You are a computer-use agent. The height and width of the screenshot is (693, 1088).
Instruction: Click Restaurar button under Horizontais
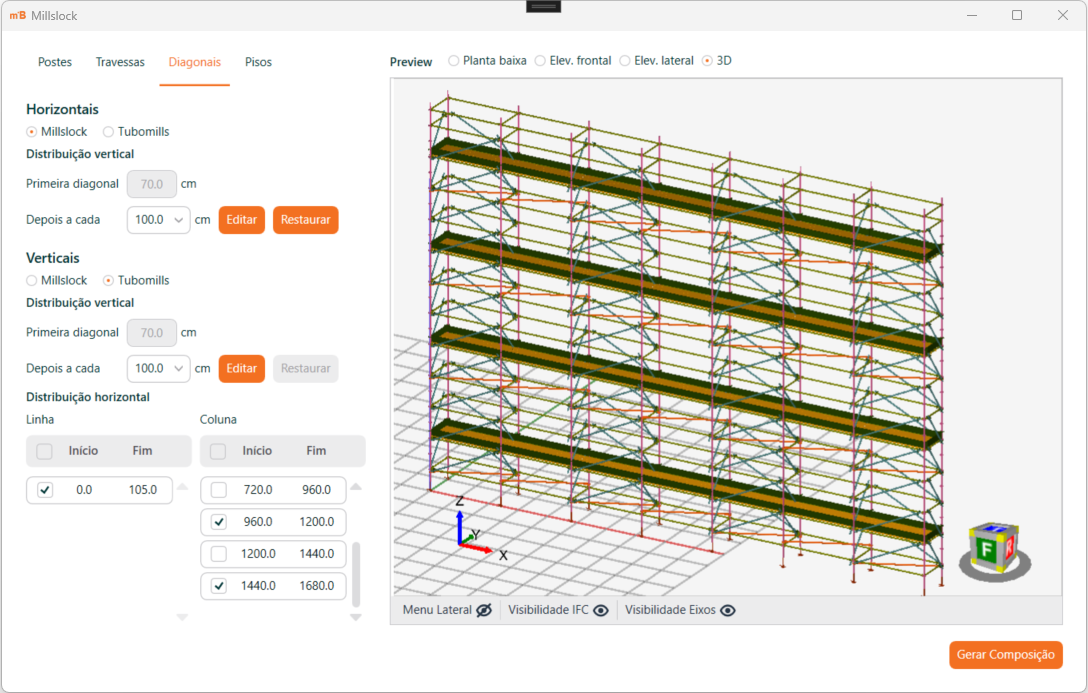305,220
